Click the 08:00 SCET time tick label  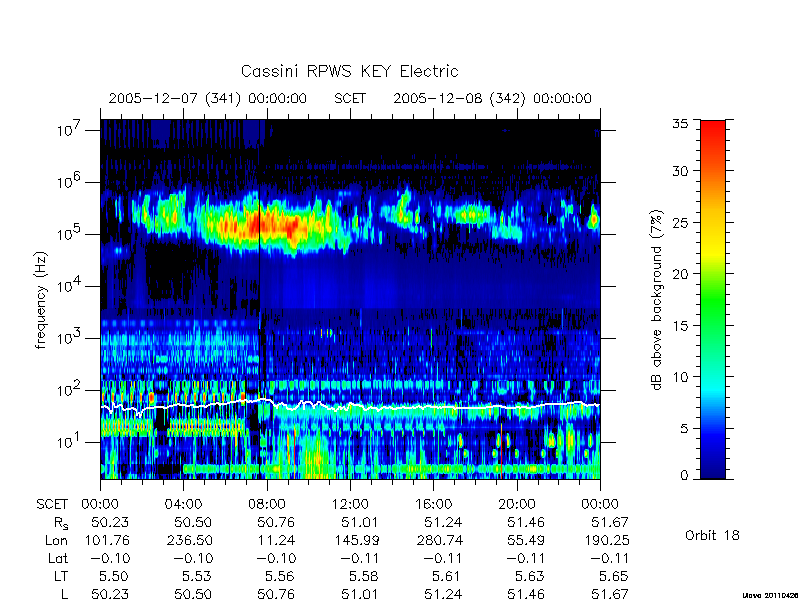[267, 504]
